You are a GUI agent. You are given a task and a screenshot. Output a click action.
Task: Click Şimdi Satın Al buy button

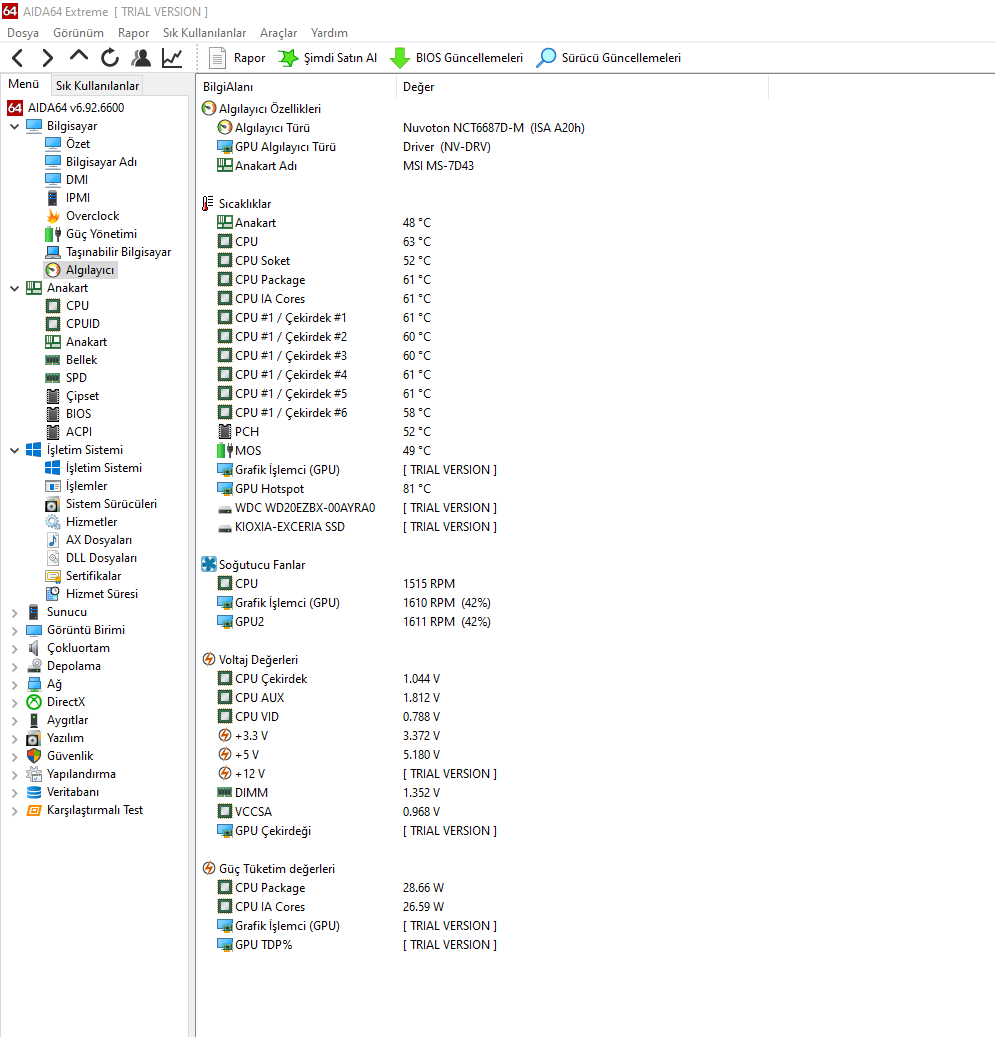click(327, 58)
